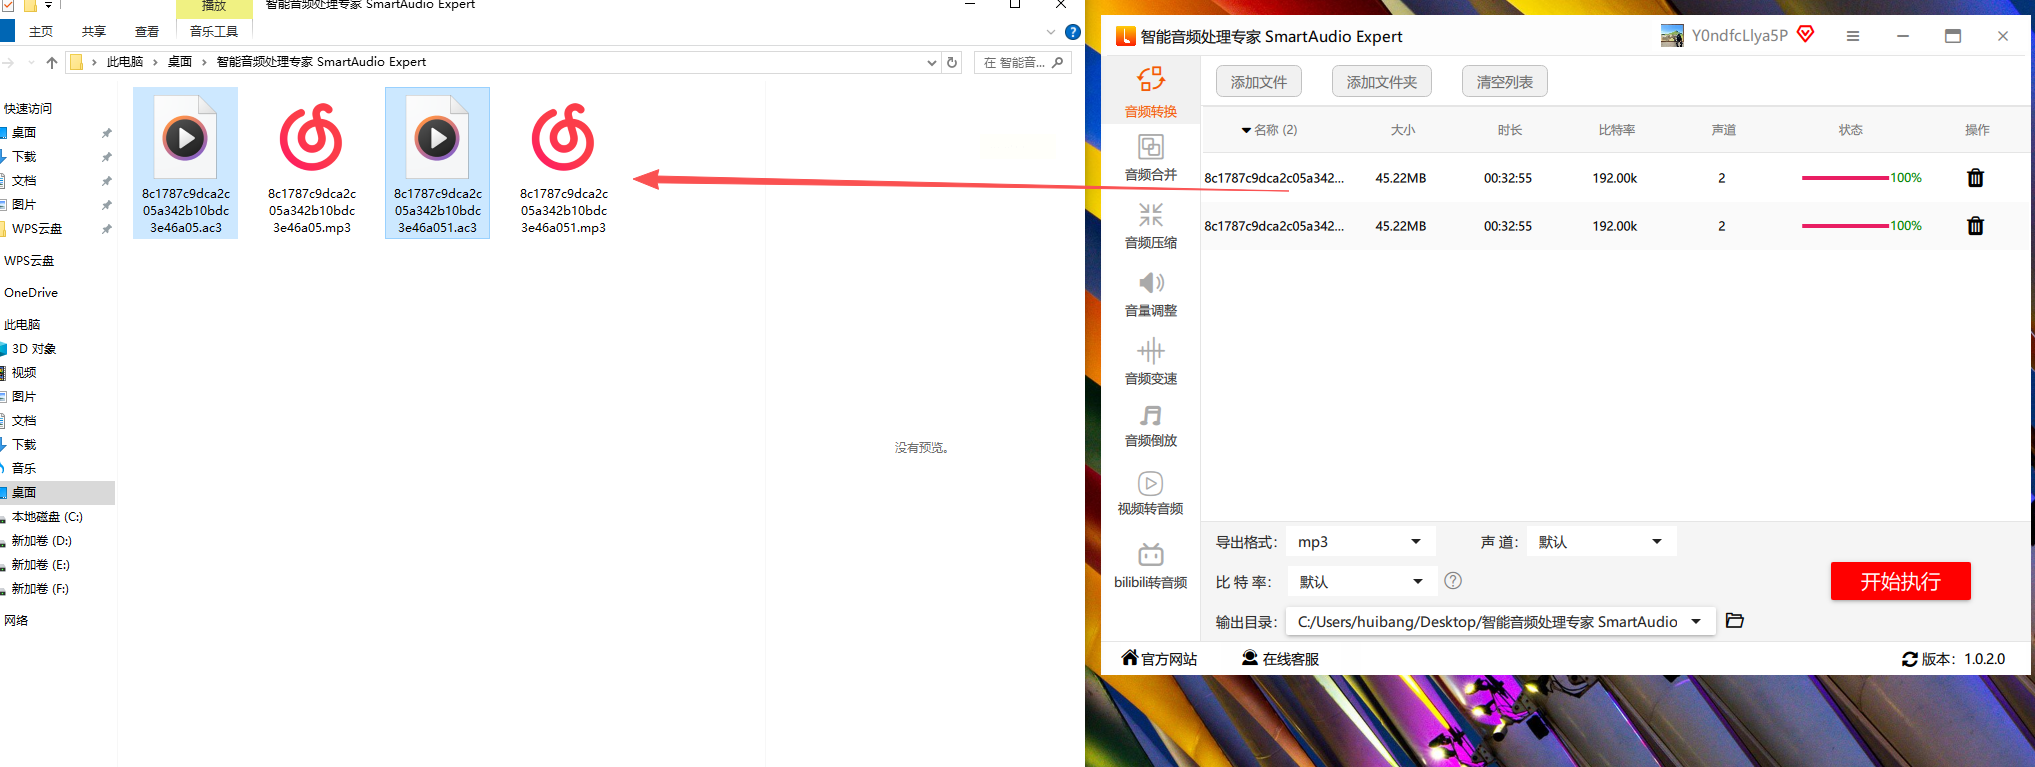Select file 8c1787...3e46a05.ac3 in Explorer
Screen dimensions: 2035x767
[186, 163]
